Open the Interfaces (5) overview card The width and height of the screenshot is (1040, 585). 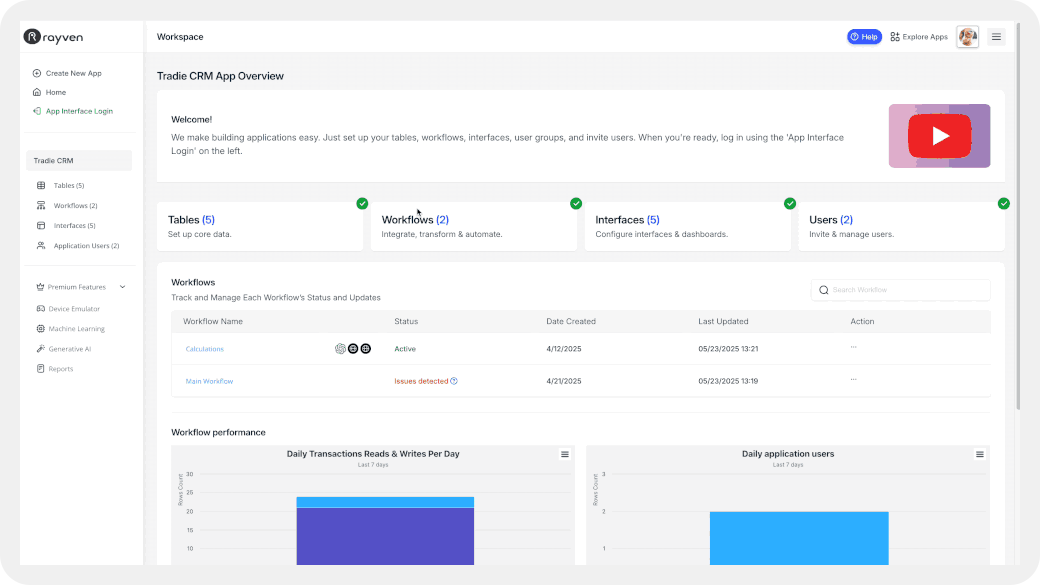(687, 226)
